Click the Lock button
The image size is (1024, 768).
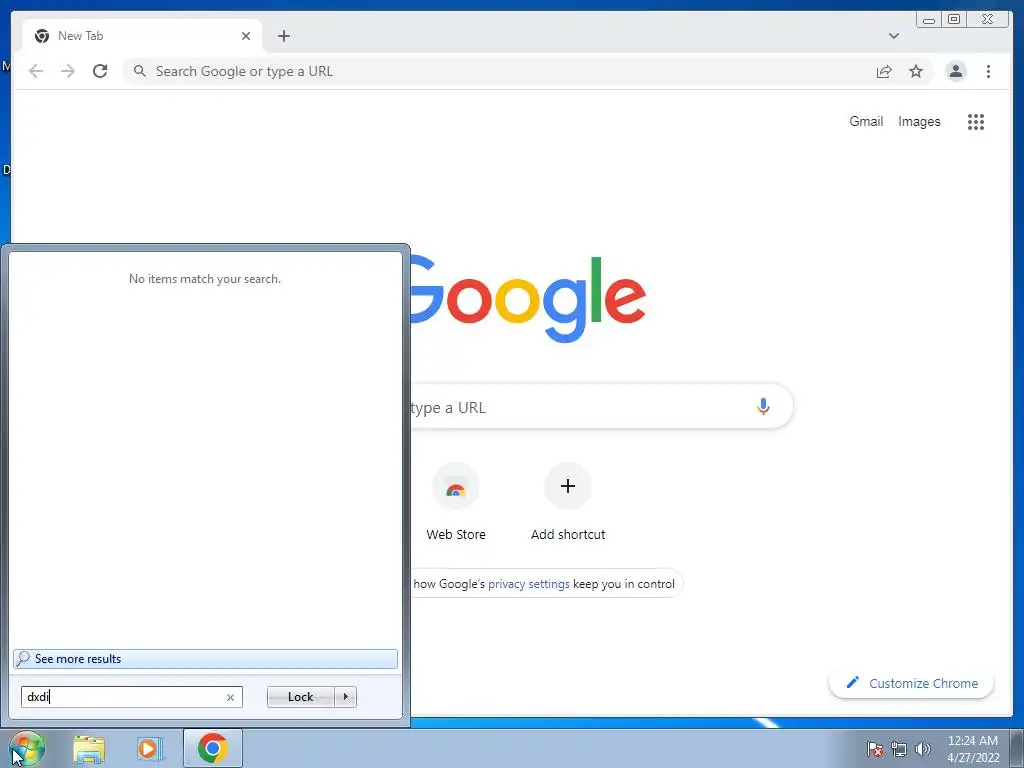coord(300,697)
